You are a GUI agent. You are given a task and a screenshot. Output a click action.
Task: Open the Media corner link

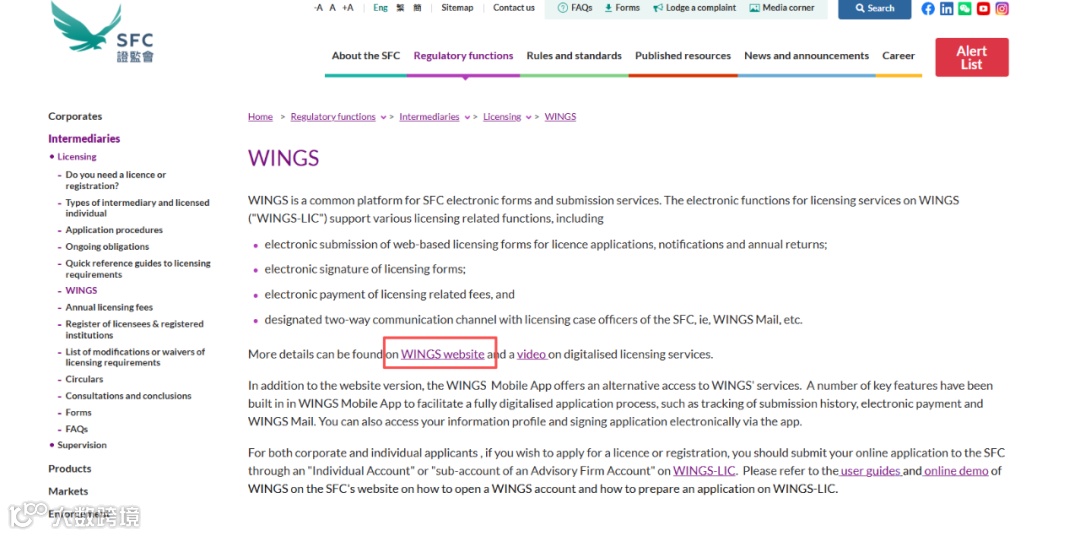pyautogui.click(x=782, y=8)
